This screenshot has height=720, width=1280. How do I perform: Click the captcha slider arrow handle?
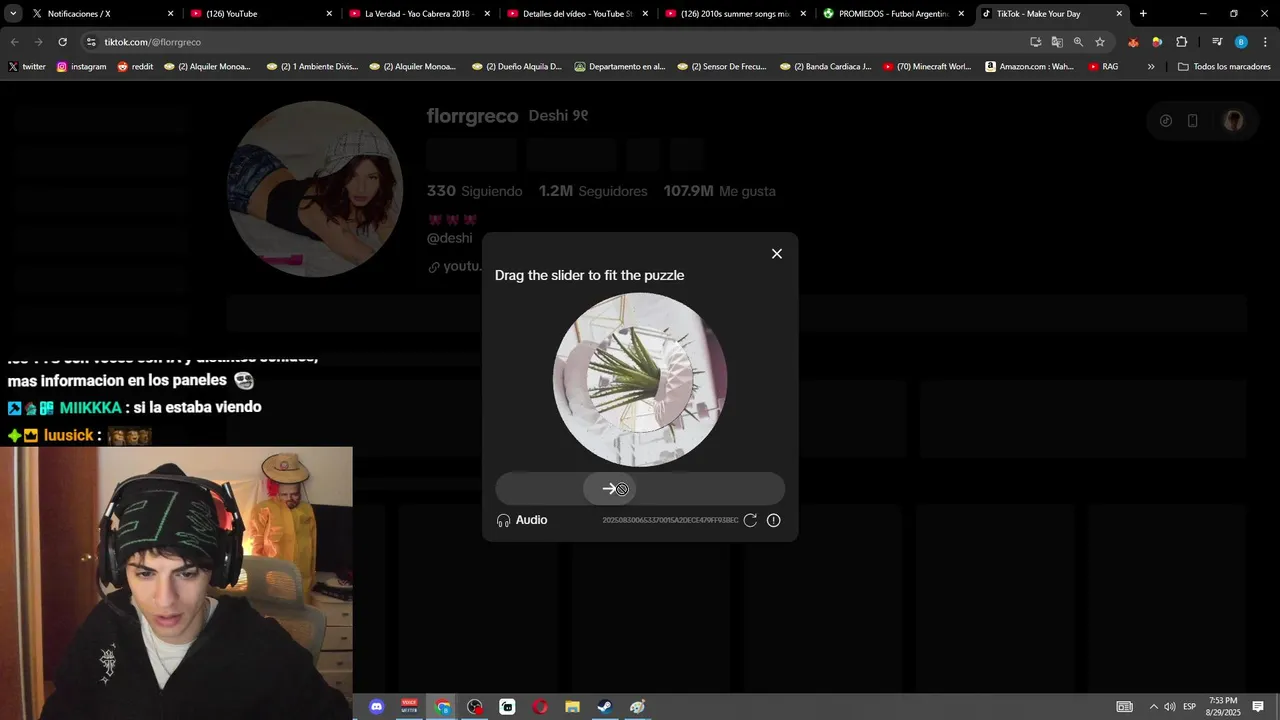tap(609, 489)
